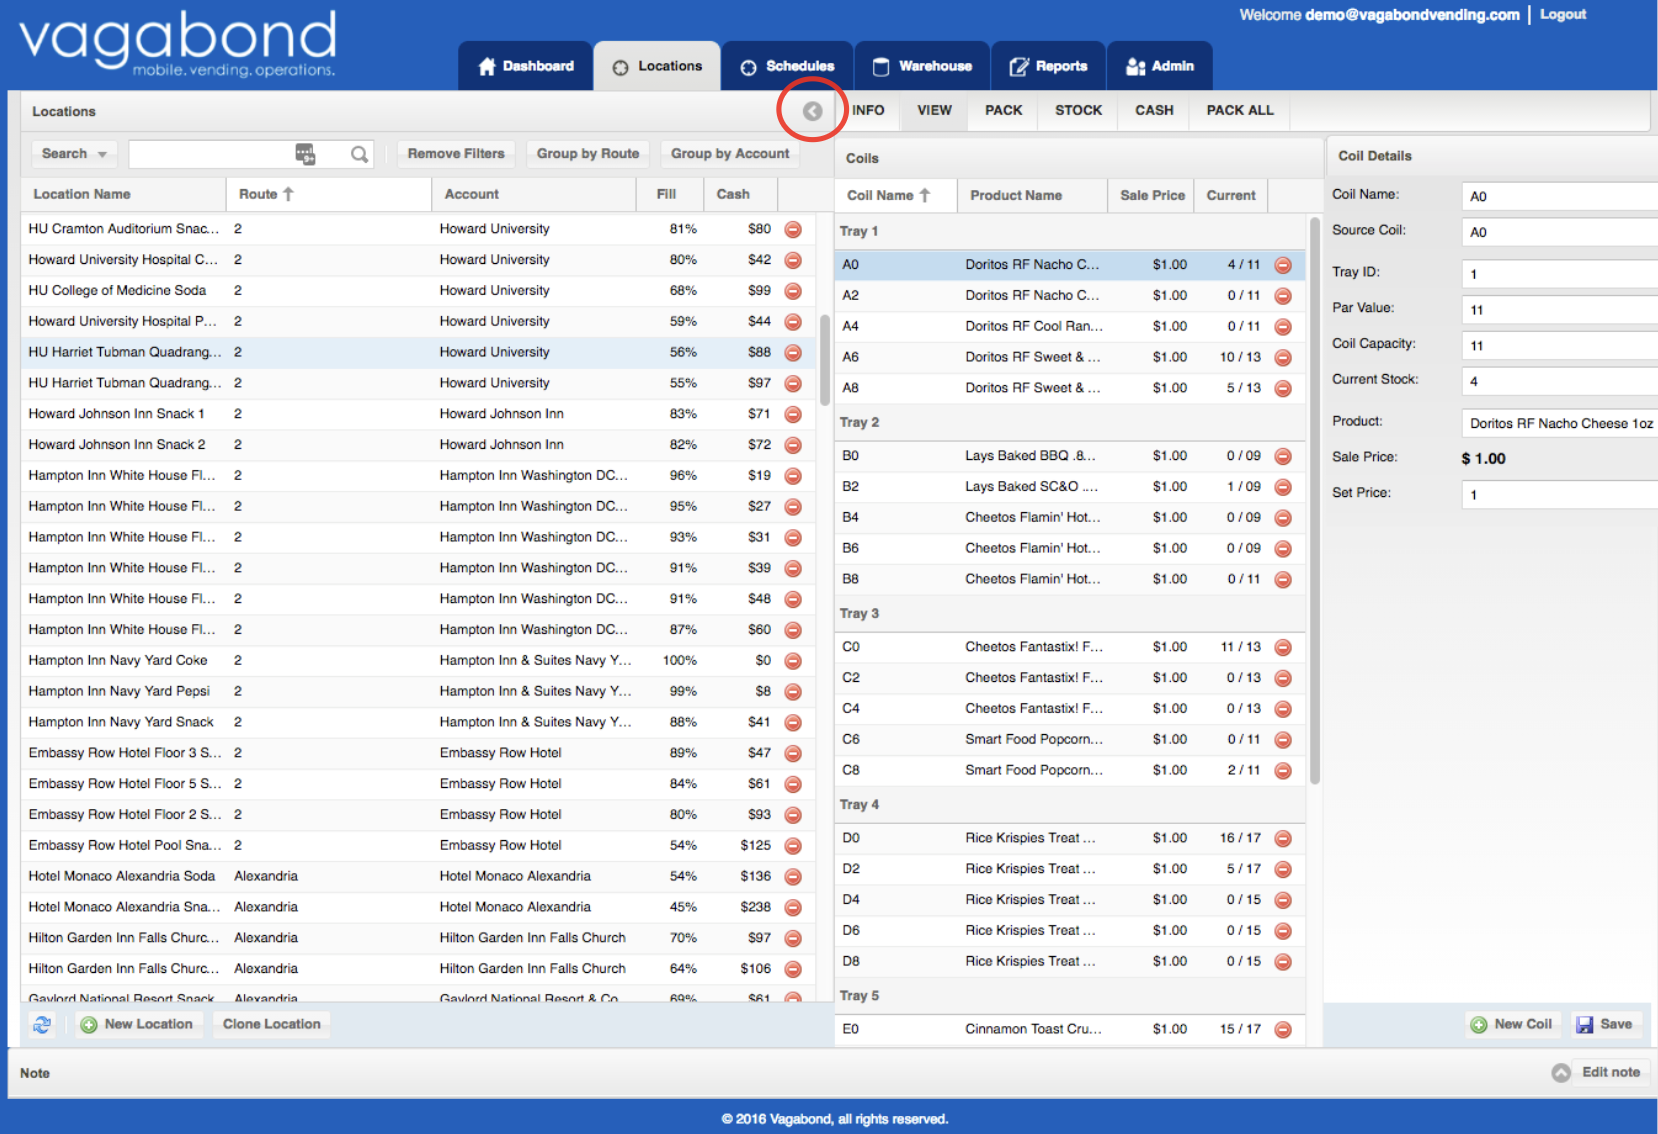Image resolution: width=1658 pixels, height=1134 pixels.
Task: Select coil A6 Doritos RF Sweet row
Action: [1070, 357]
